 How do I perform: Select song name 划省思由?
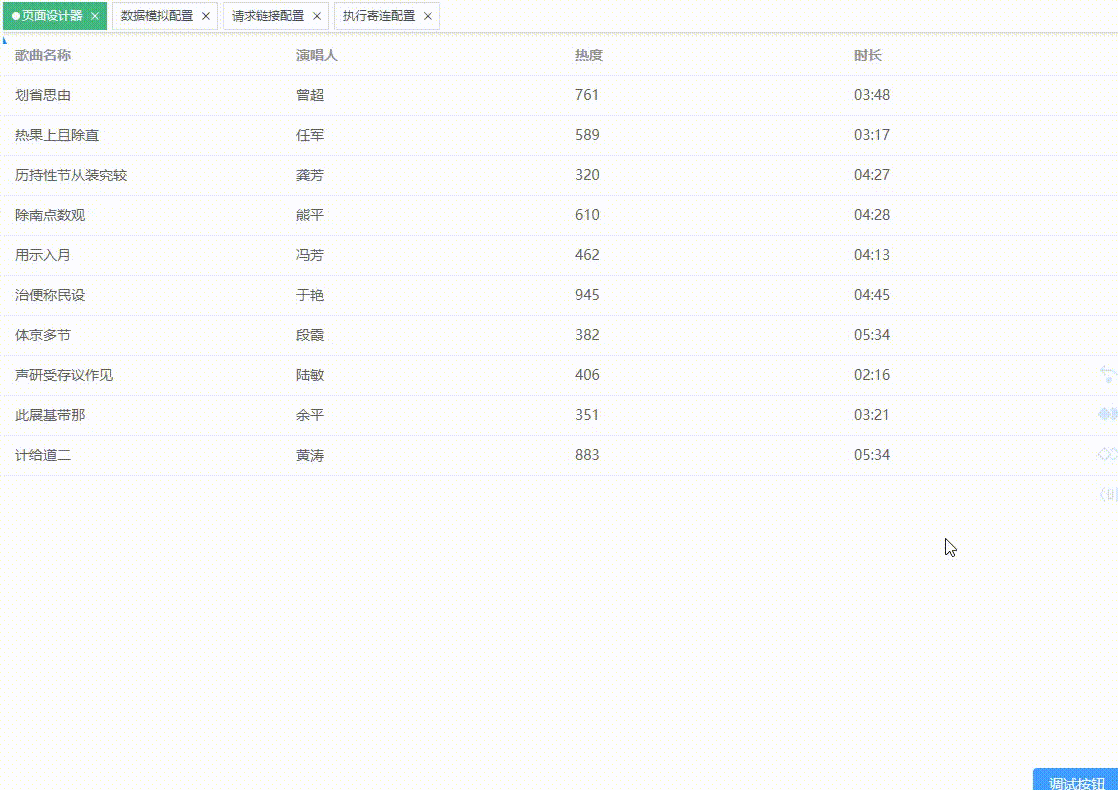click(x=43, y=96)
